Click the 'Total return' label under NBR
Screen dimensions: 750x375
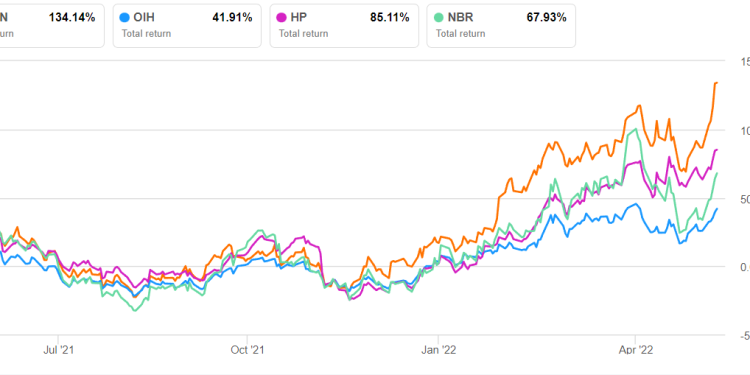(460, 33)
